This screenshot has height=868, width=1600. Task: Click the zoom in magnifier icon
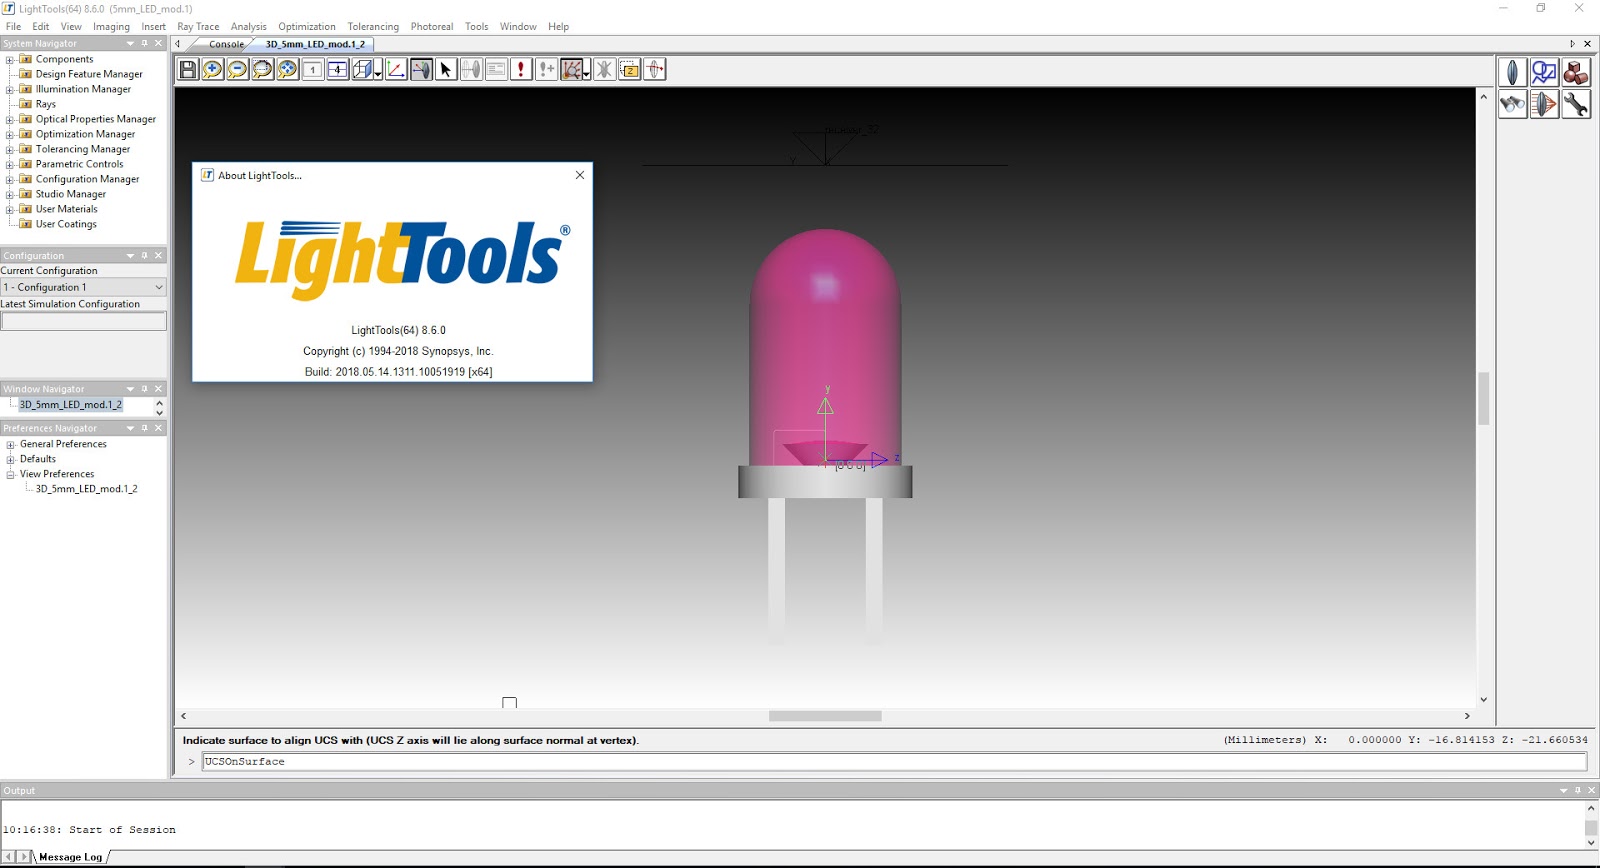coord(212,69)
